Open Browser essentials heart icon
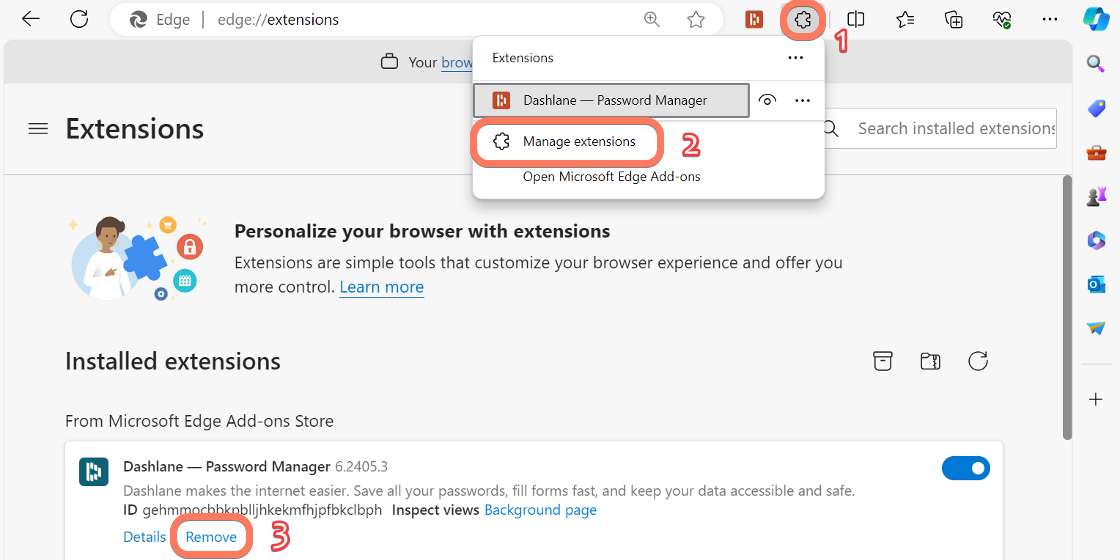The width and height of the screenshot is (1120, 560). click(1002, 19)
